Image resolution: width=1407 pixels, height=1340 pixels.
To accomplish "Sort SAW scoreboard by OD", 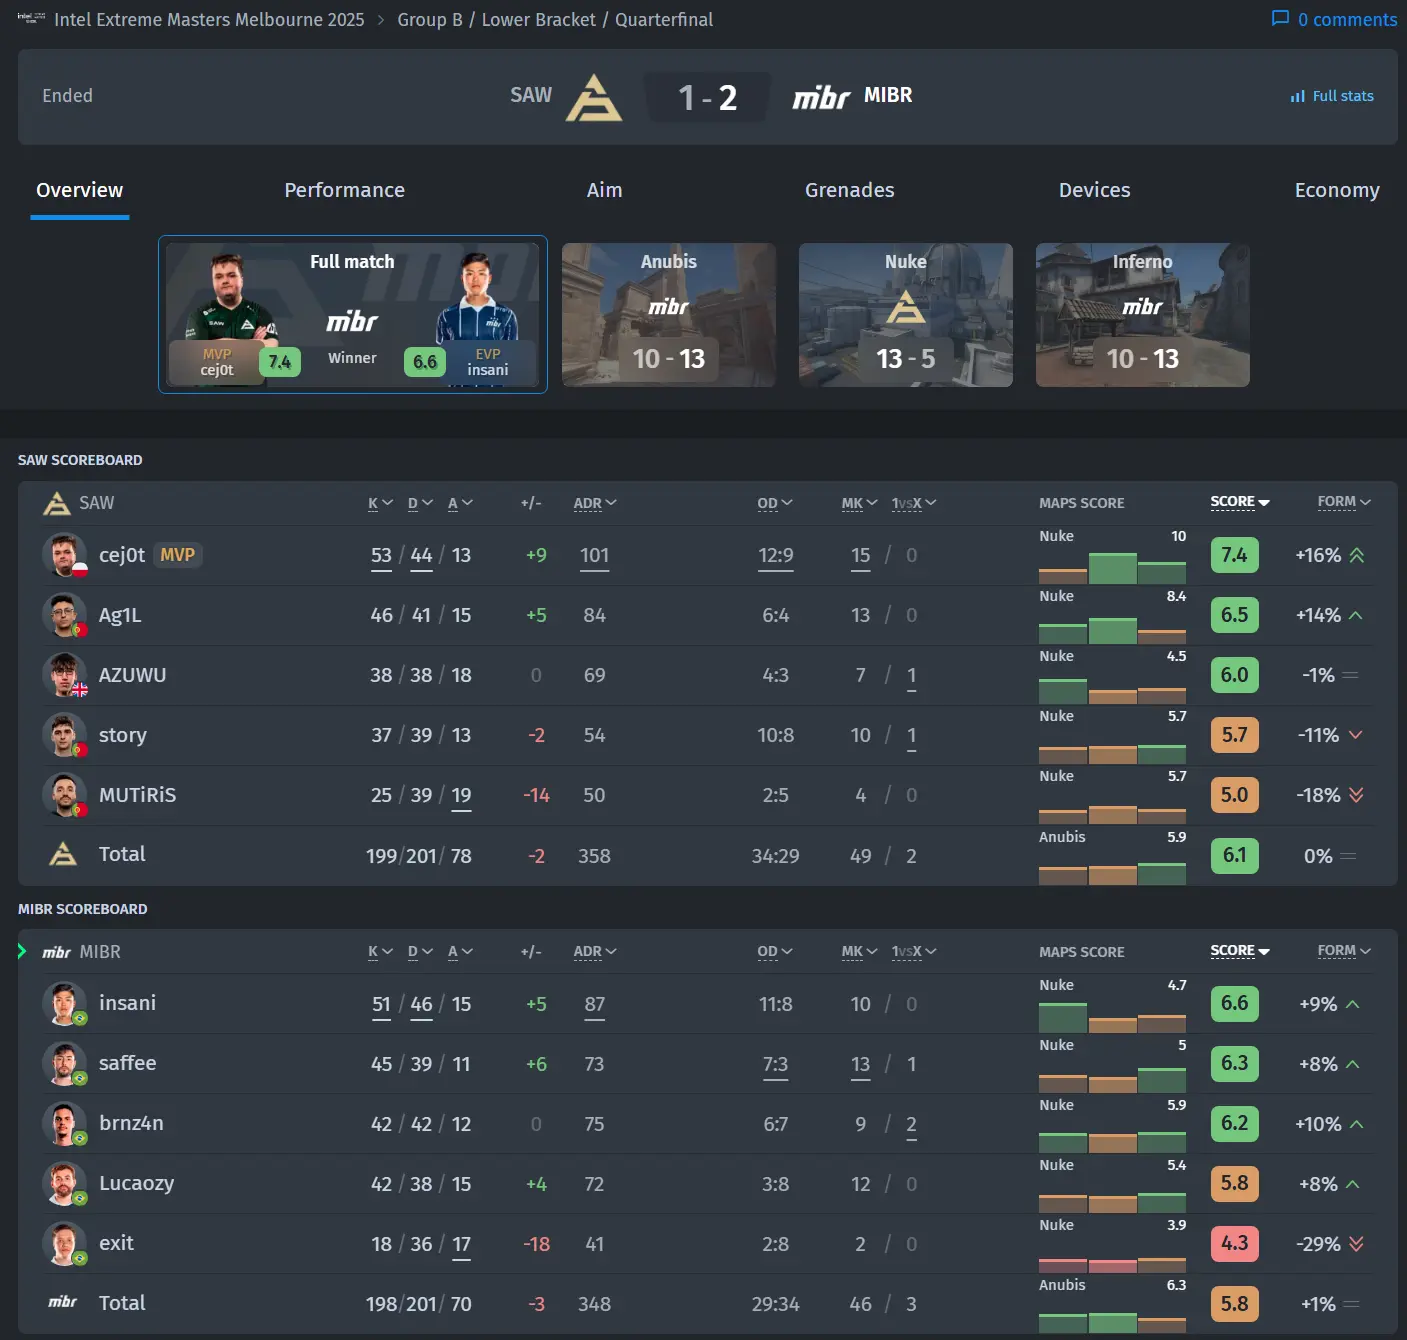I will (x=775, y=503).
